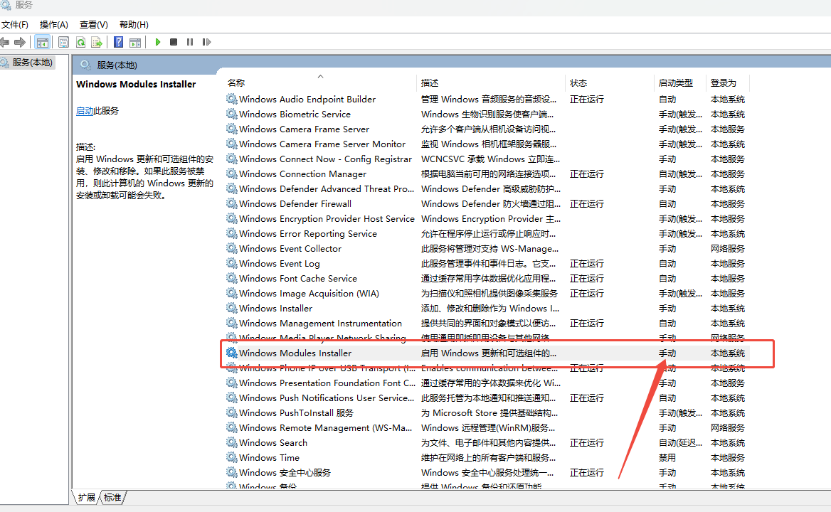
Task: Select Windows Defender Advanced Threat Pro... service
Action: (326, 189)
